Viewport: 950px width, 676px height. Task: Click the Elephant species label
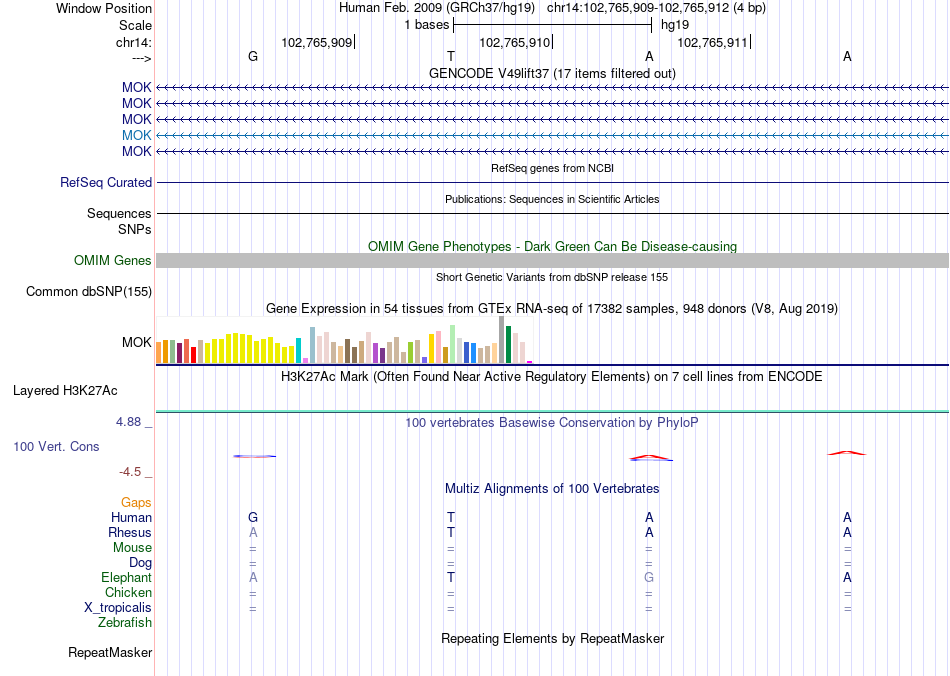[126, 577]
